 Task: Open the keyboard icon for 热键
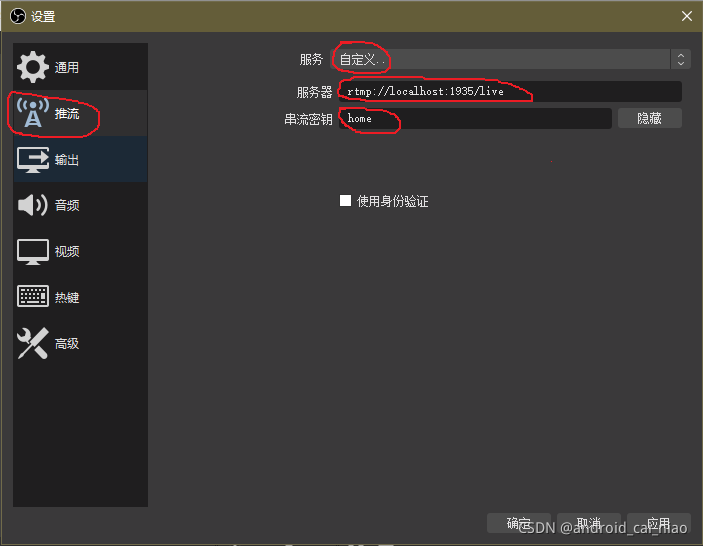[x=33, y=297]
